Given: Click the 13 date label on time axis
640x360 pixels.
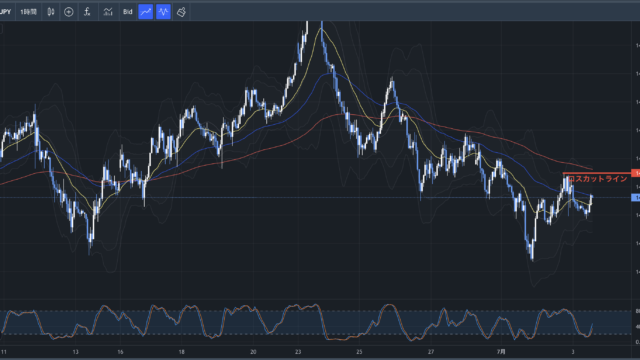Looking at the screenshot, I should pos(76,352).
